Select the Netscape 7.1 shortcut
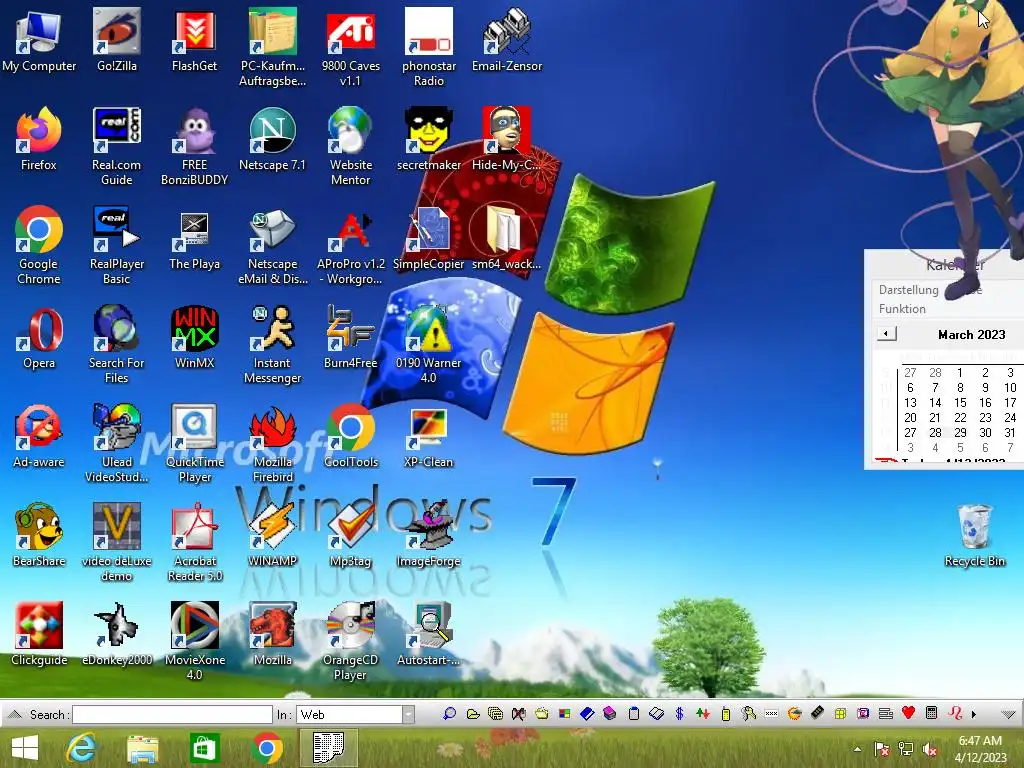The height and width of the screenshot is (768, 1024). [x=272, y=139]
